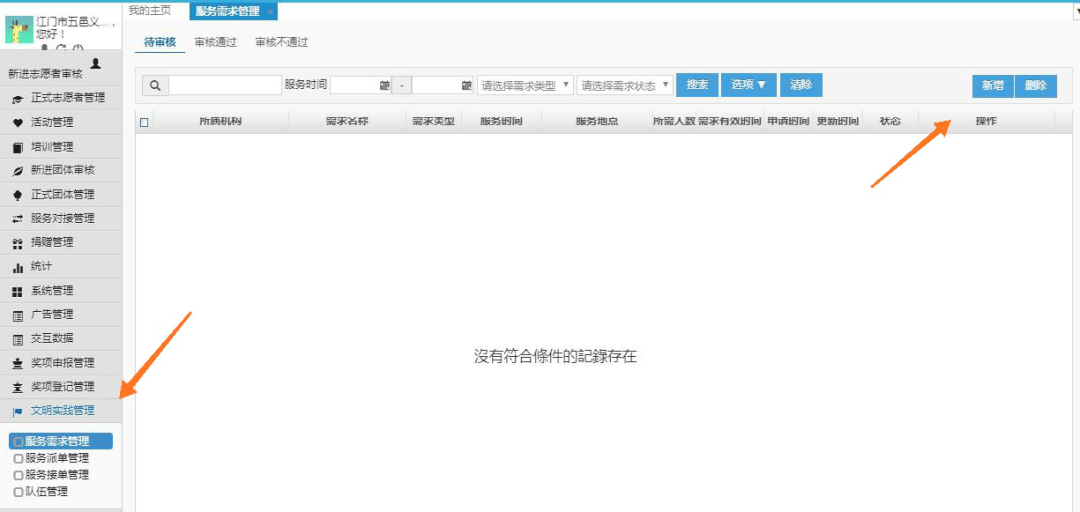Toggle the 服务接单管理 sidebar checkbox
Viewport: 1080px width, 512px height.
tap(19, 475)
